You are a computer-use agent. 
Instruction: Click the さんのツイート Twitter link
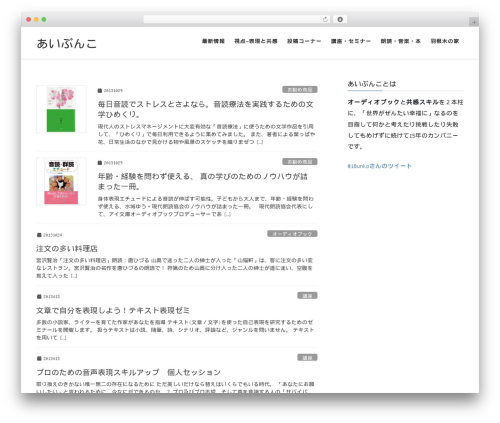coord(380,166)
